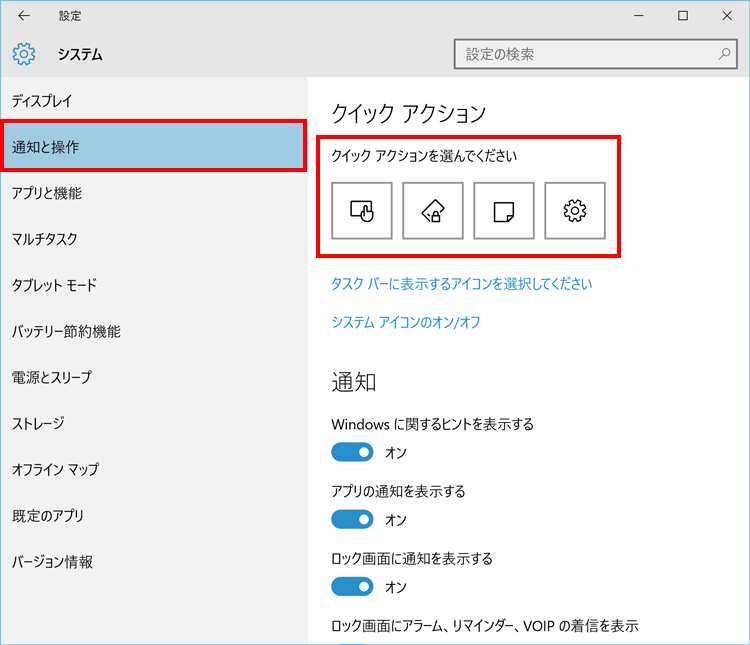Select the Rotation lock quick action tile
750x645 pixels.
coord(433,211)
